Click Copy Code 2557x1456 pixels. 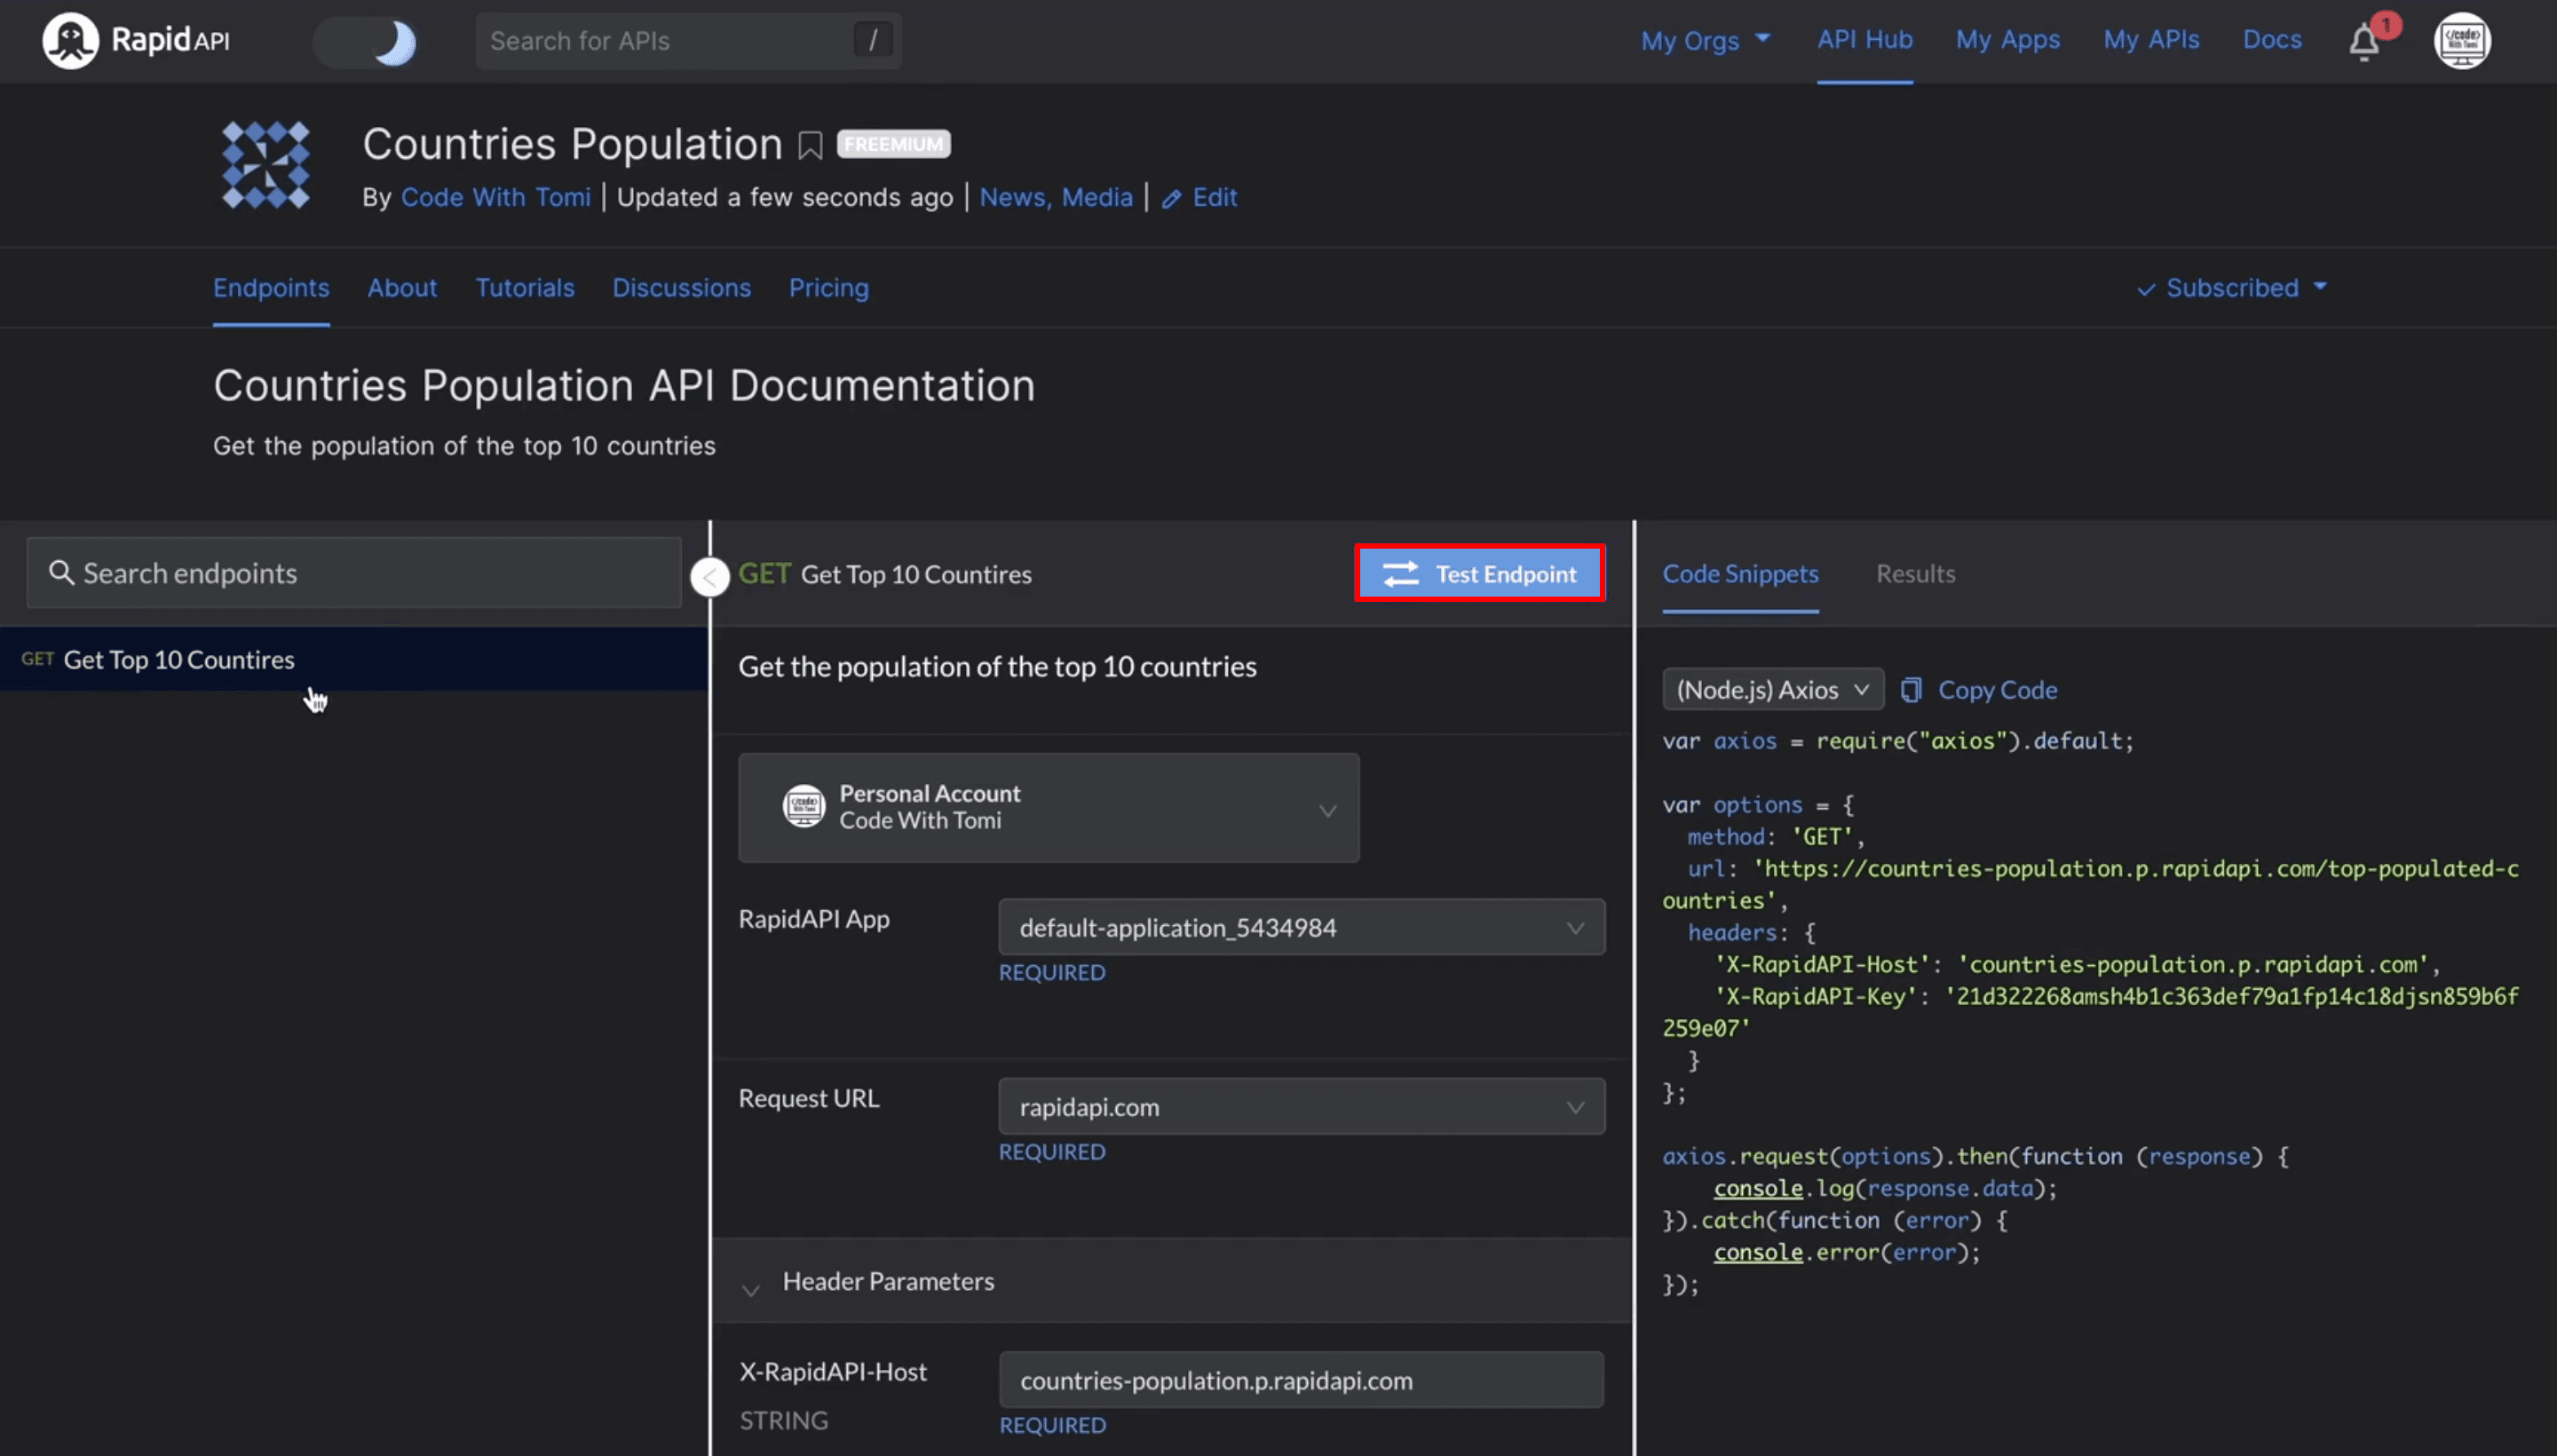[x=1979, y=690]
